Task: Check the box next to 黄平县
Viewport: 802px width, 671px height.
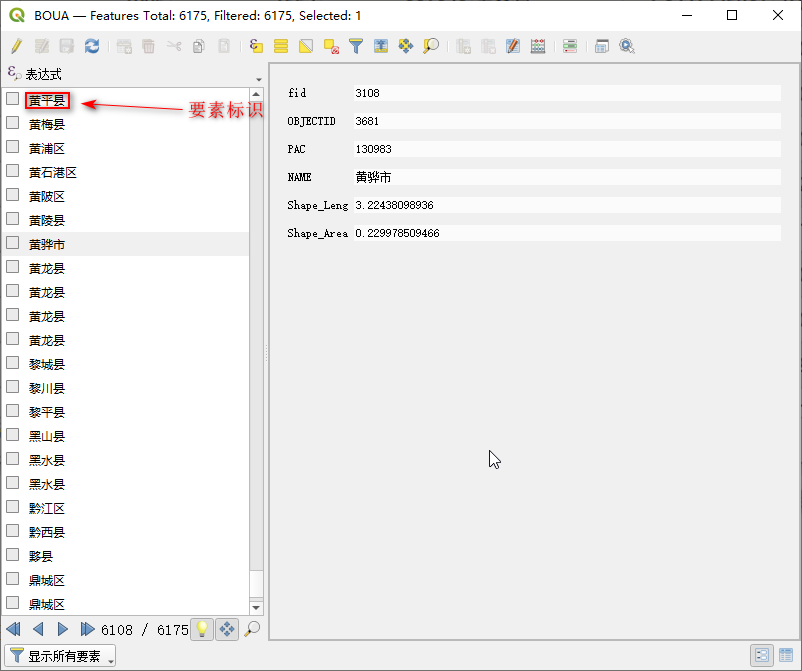Action: point(13,99)
